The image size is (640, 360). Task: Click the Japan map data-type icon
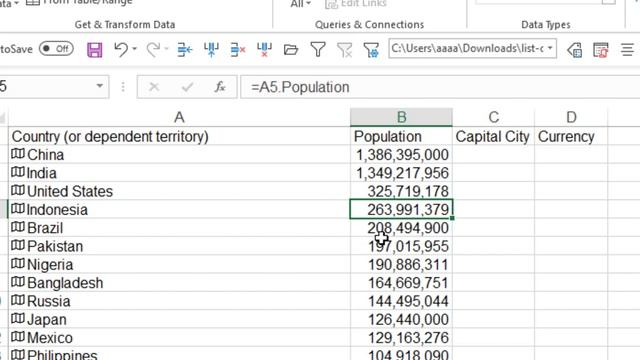coord(18,319)
